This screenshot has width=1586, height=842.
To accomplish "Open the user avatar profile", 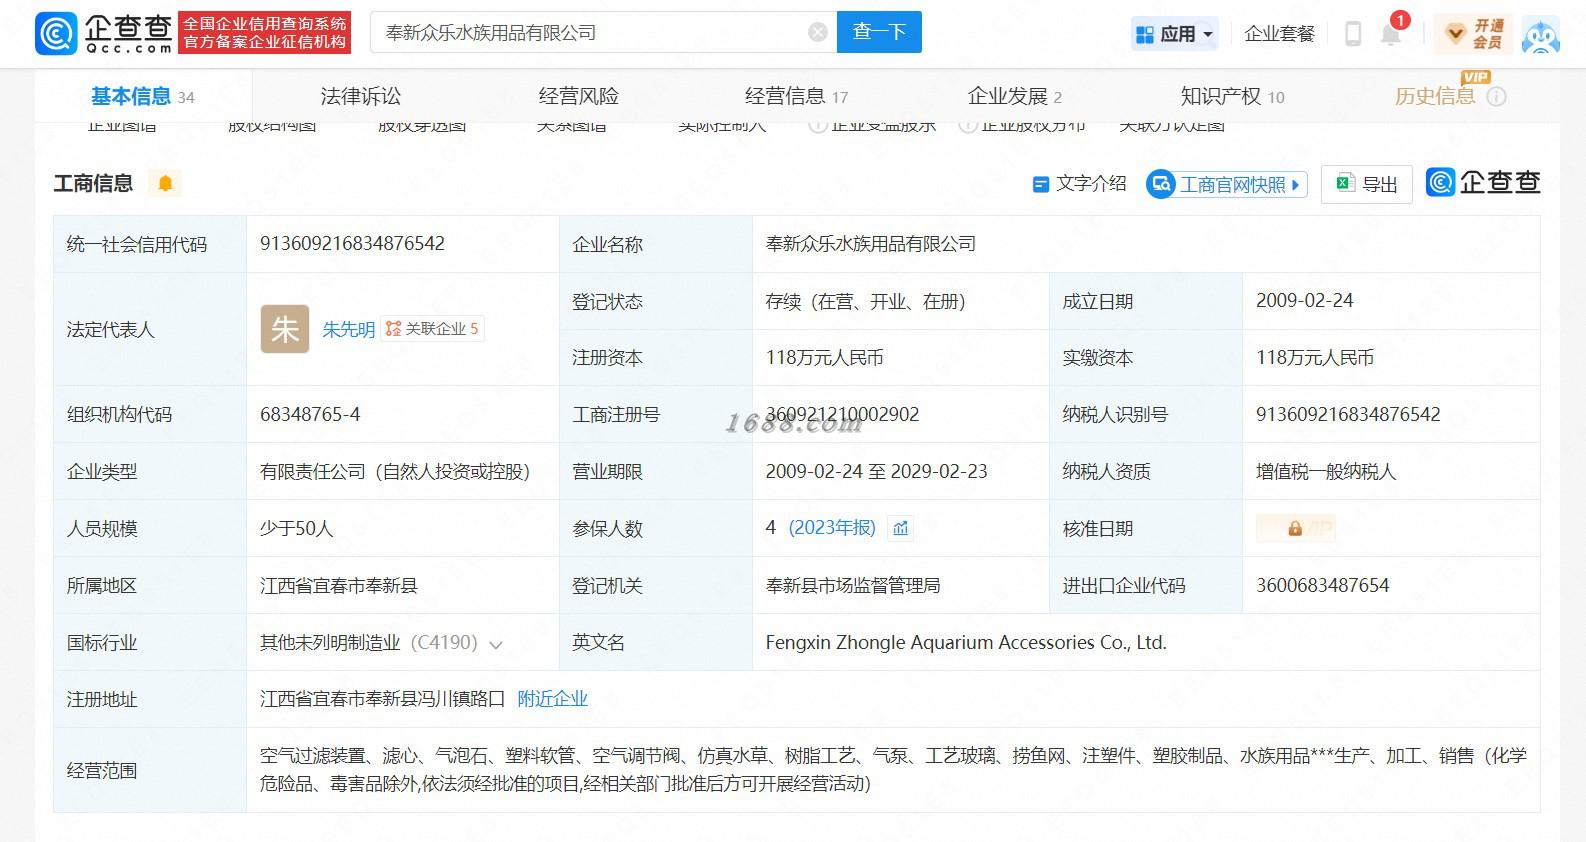I will click(1540, 35).
